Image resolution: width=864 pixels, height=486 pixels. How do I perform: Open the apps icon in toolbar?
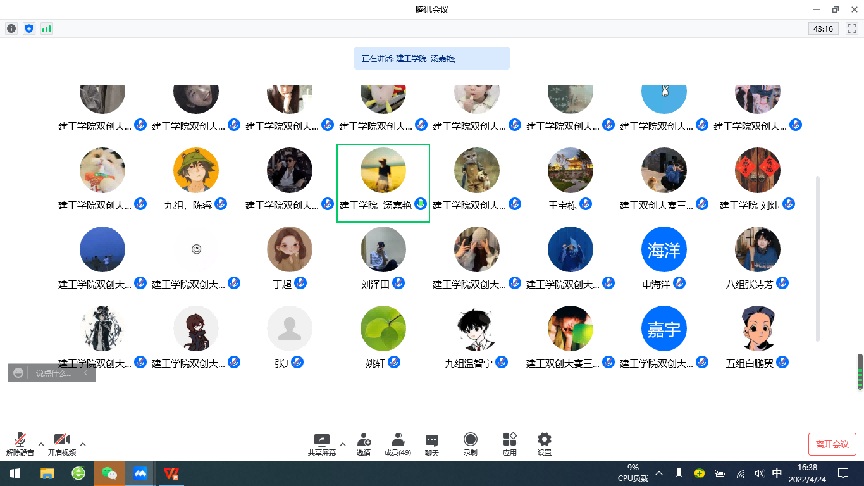509,441
